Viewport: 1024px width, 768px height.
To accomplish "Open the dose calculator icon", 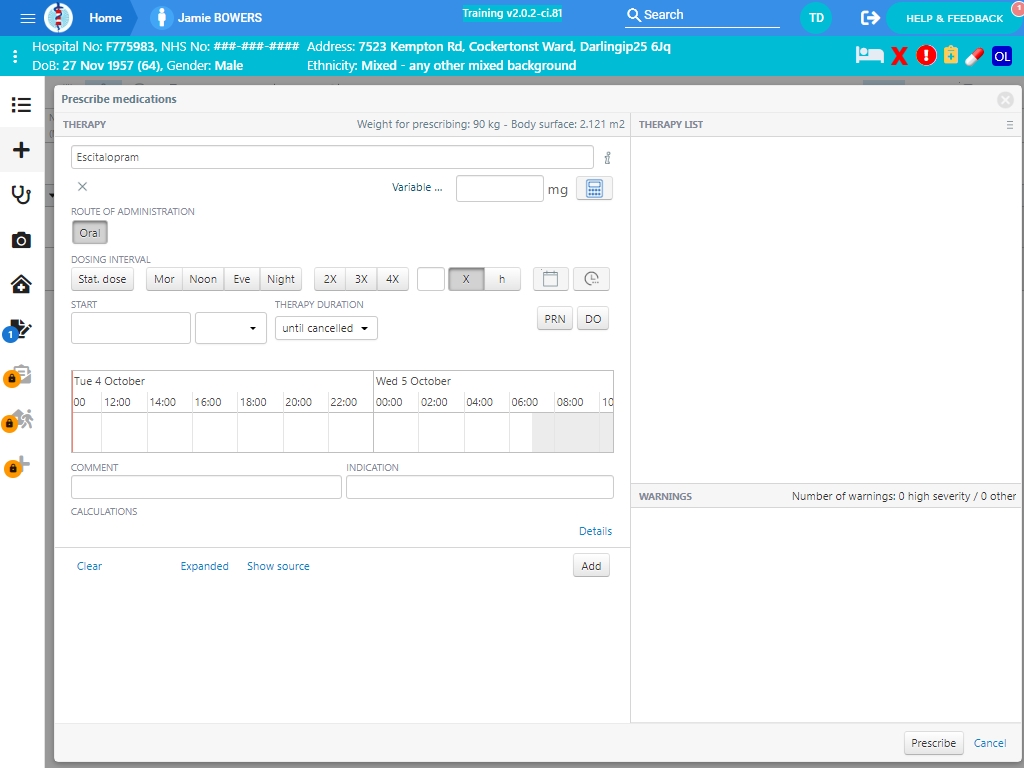I will coord(594,188).
